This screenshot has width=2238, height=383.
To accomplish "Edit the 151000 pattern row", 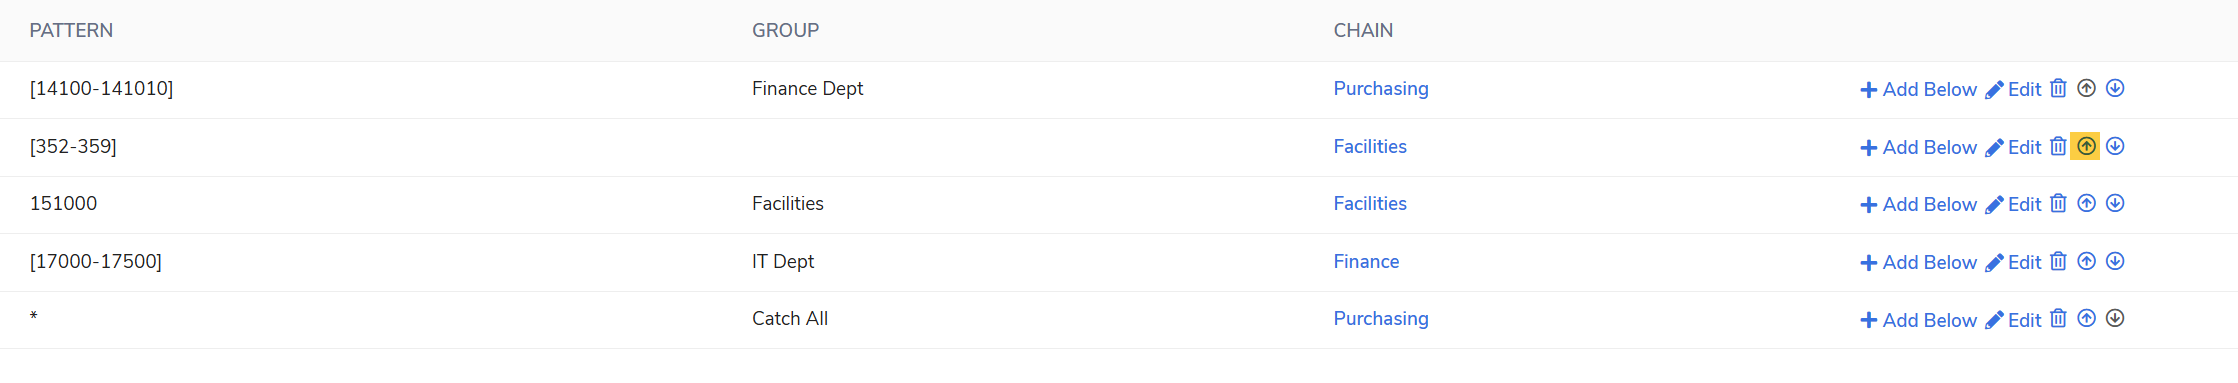I will pos(2013,204).
